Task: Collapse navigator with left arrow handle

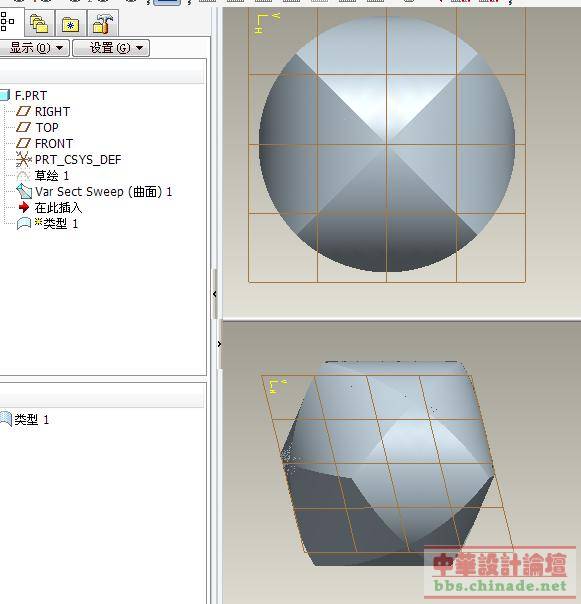Action: (x=215, y=294)
